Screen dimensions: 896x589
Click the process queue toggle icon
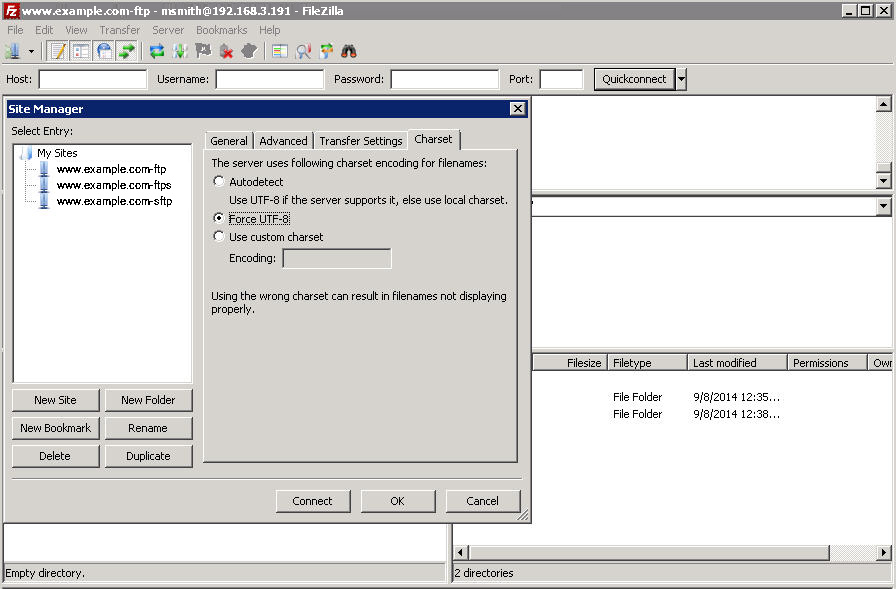coord(180,51)
